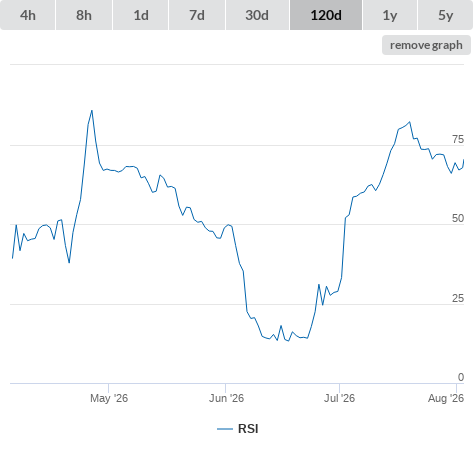Switch to the 8h time range
474x455 pixels.
84,15
